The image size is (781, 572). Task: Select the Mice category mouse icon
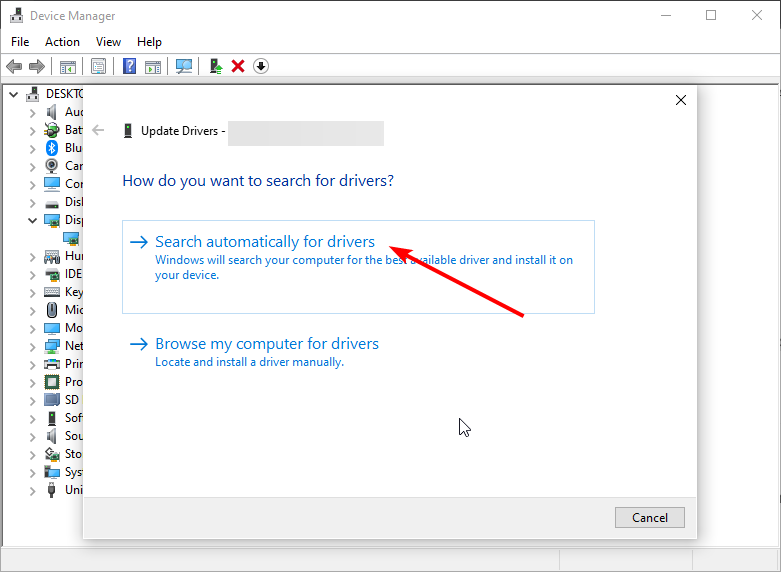(x=52, y=310)
